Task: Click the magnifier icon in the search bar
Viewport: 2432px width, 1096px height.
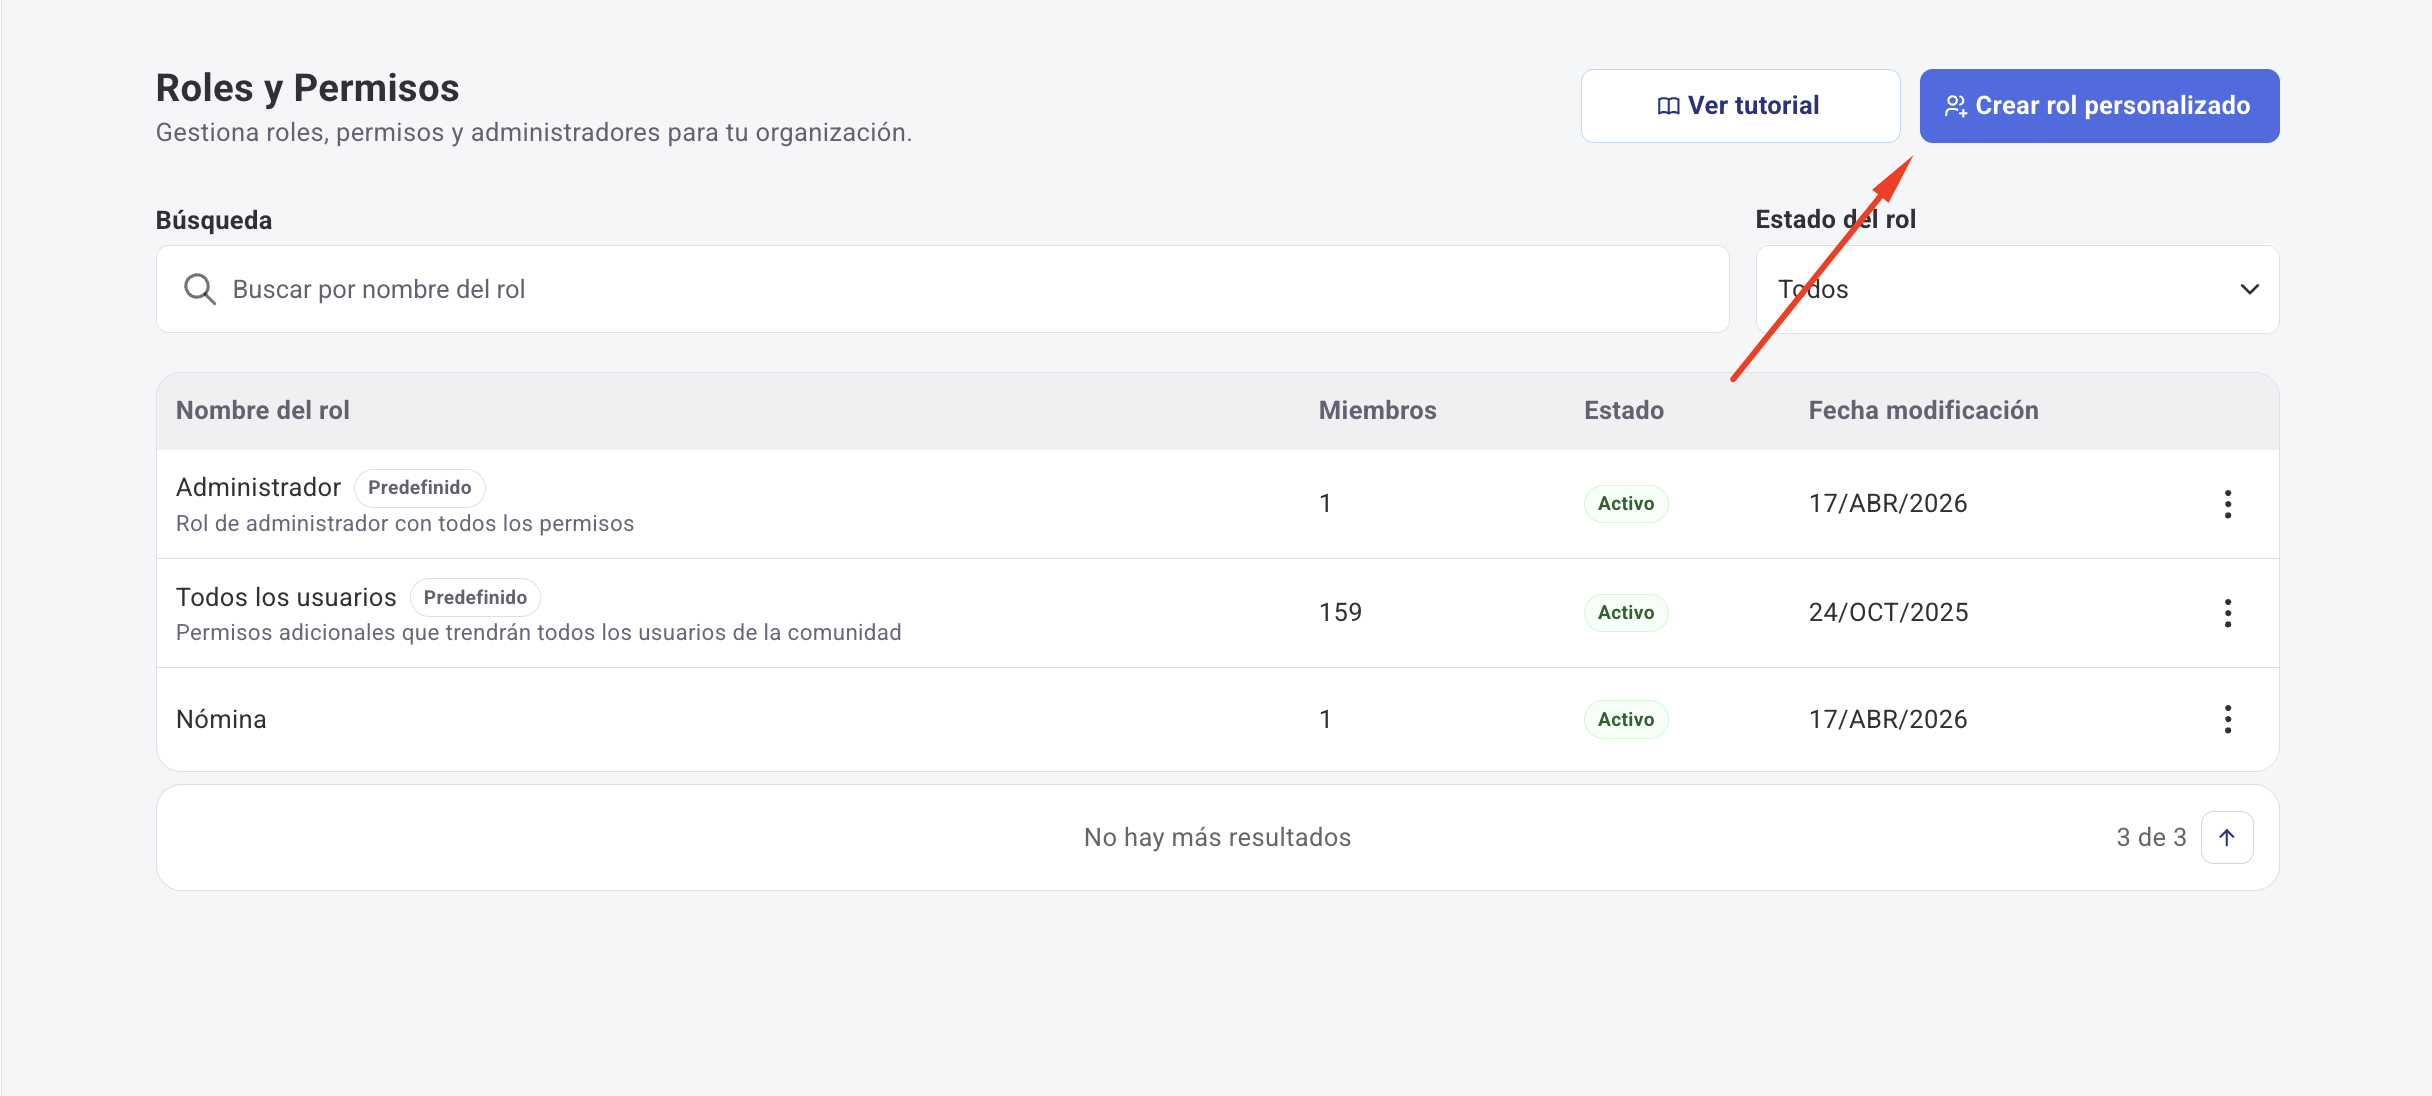Action: pyautogui.click(x=200, y=289)
